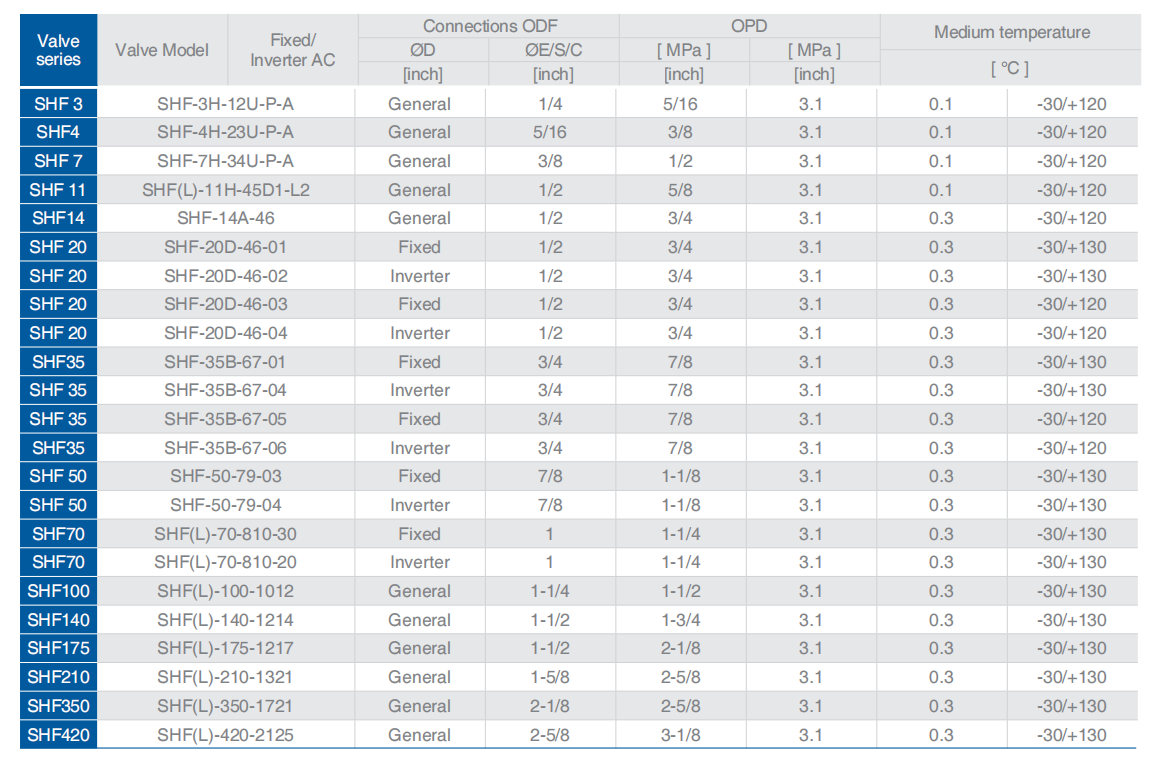
Task: Select the "Valve Model" column header
Action: pyautogui.click(x=162, y=50)
